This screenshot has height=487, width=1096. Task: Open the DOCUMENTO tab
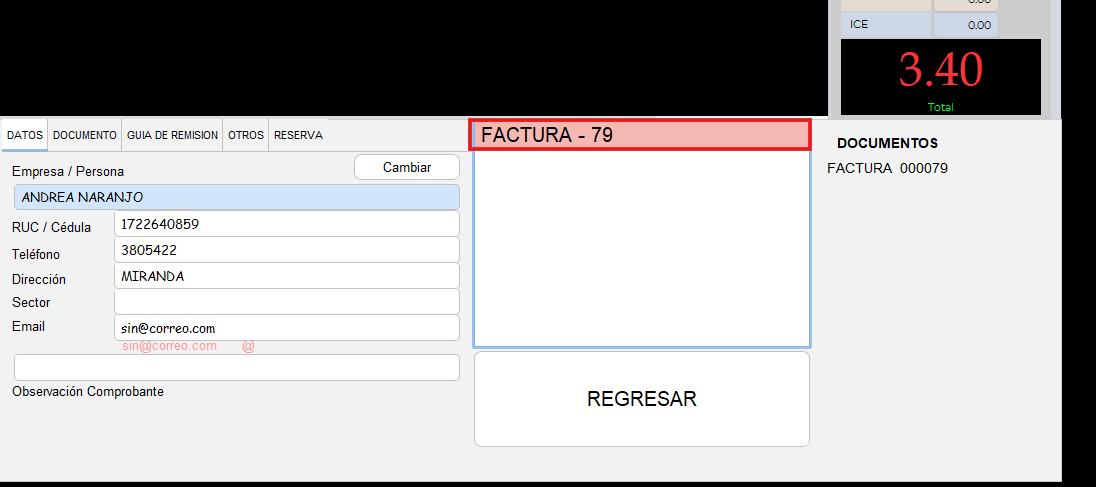85,135
